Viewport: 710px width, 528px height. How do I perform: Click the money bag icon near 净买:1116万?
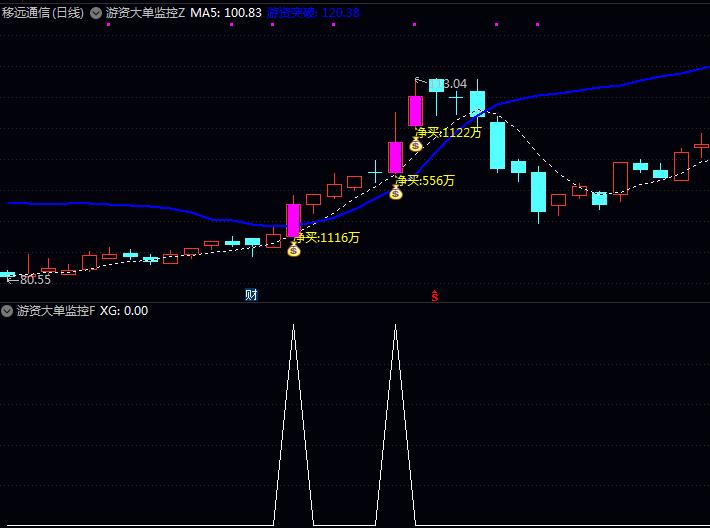pyautogui.click(x=294, y=249)
